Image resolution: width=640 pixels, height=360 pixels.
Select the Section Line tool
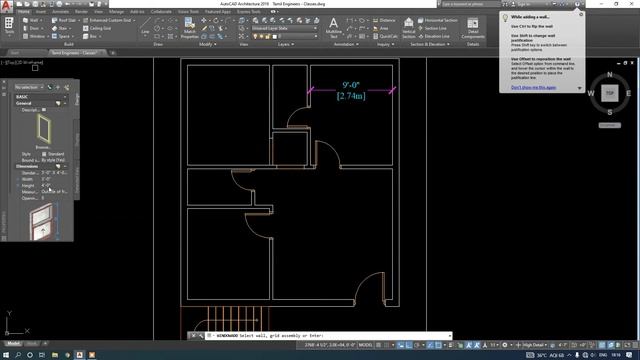point(432,28)
